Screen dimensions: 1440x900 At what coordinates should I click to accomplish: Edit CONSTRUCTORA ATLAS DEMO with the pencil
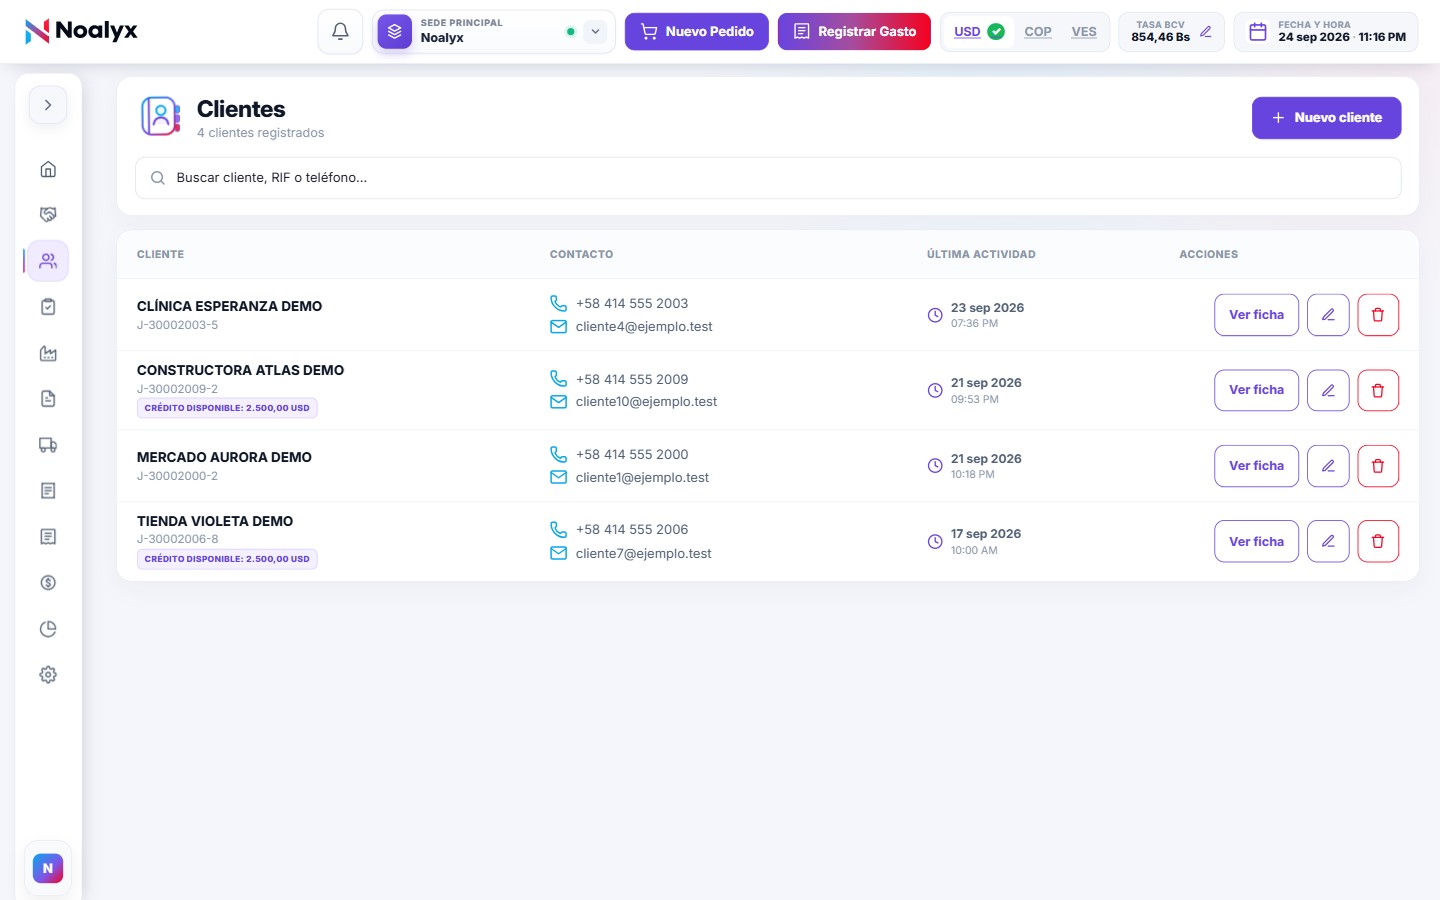click(x=1328, y=390)
